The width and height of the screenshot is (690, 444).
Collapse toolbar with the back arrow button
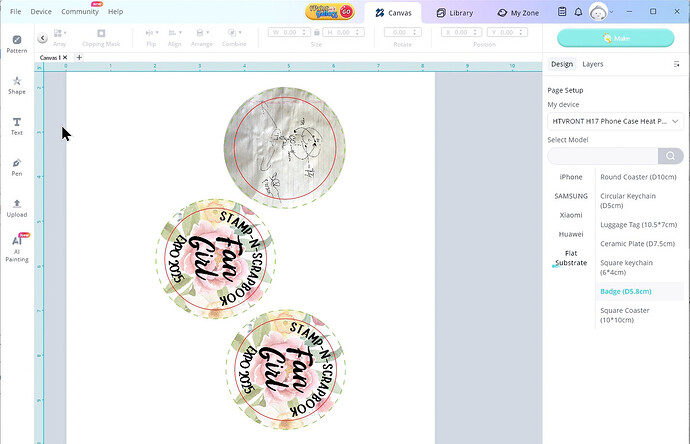43,38
